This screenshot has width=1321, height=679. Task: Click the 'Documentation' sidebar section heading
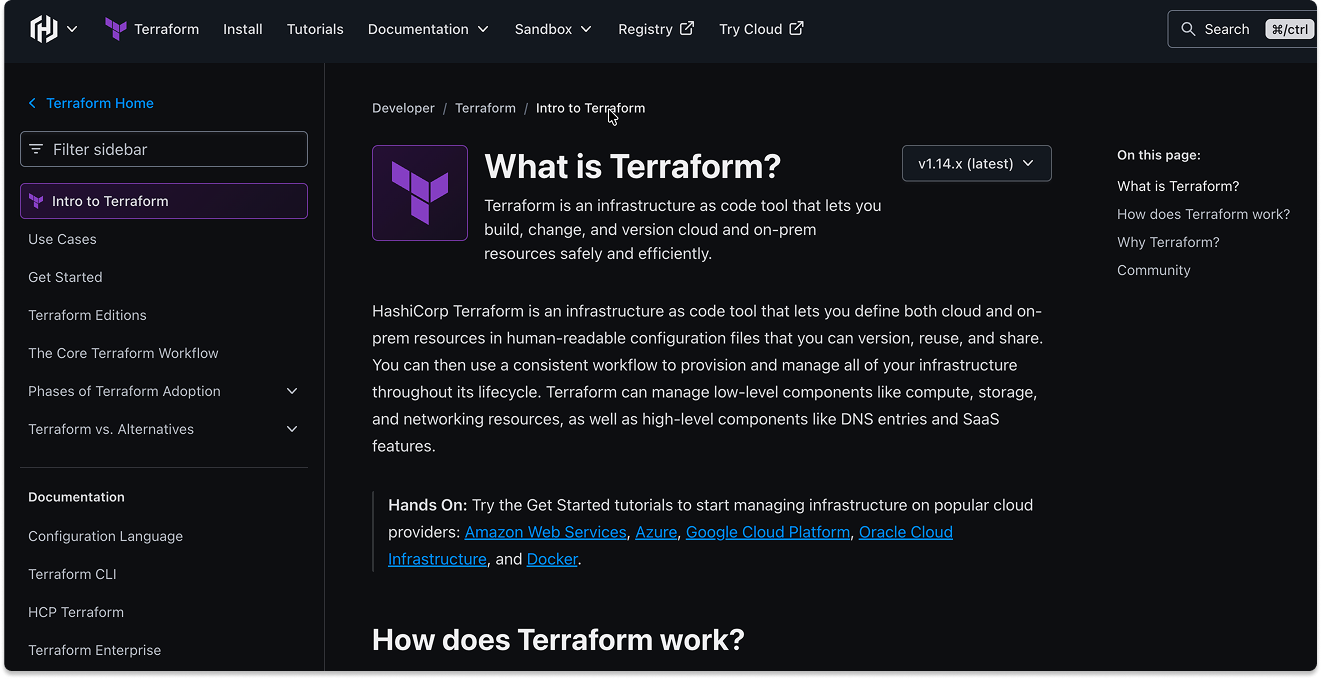(76, 497)
